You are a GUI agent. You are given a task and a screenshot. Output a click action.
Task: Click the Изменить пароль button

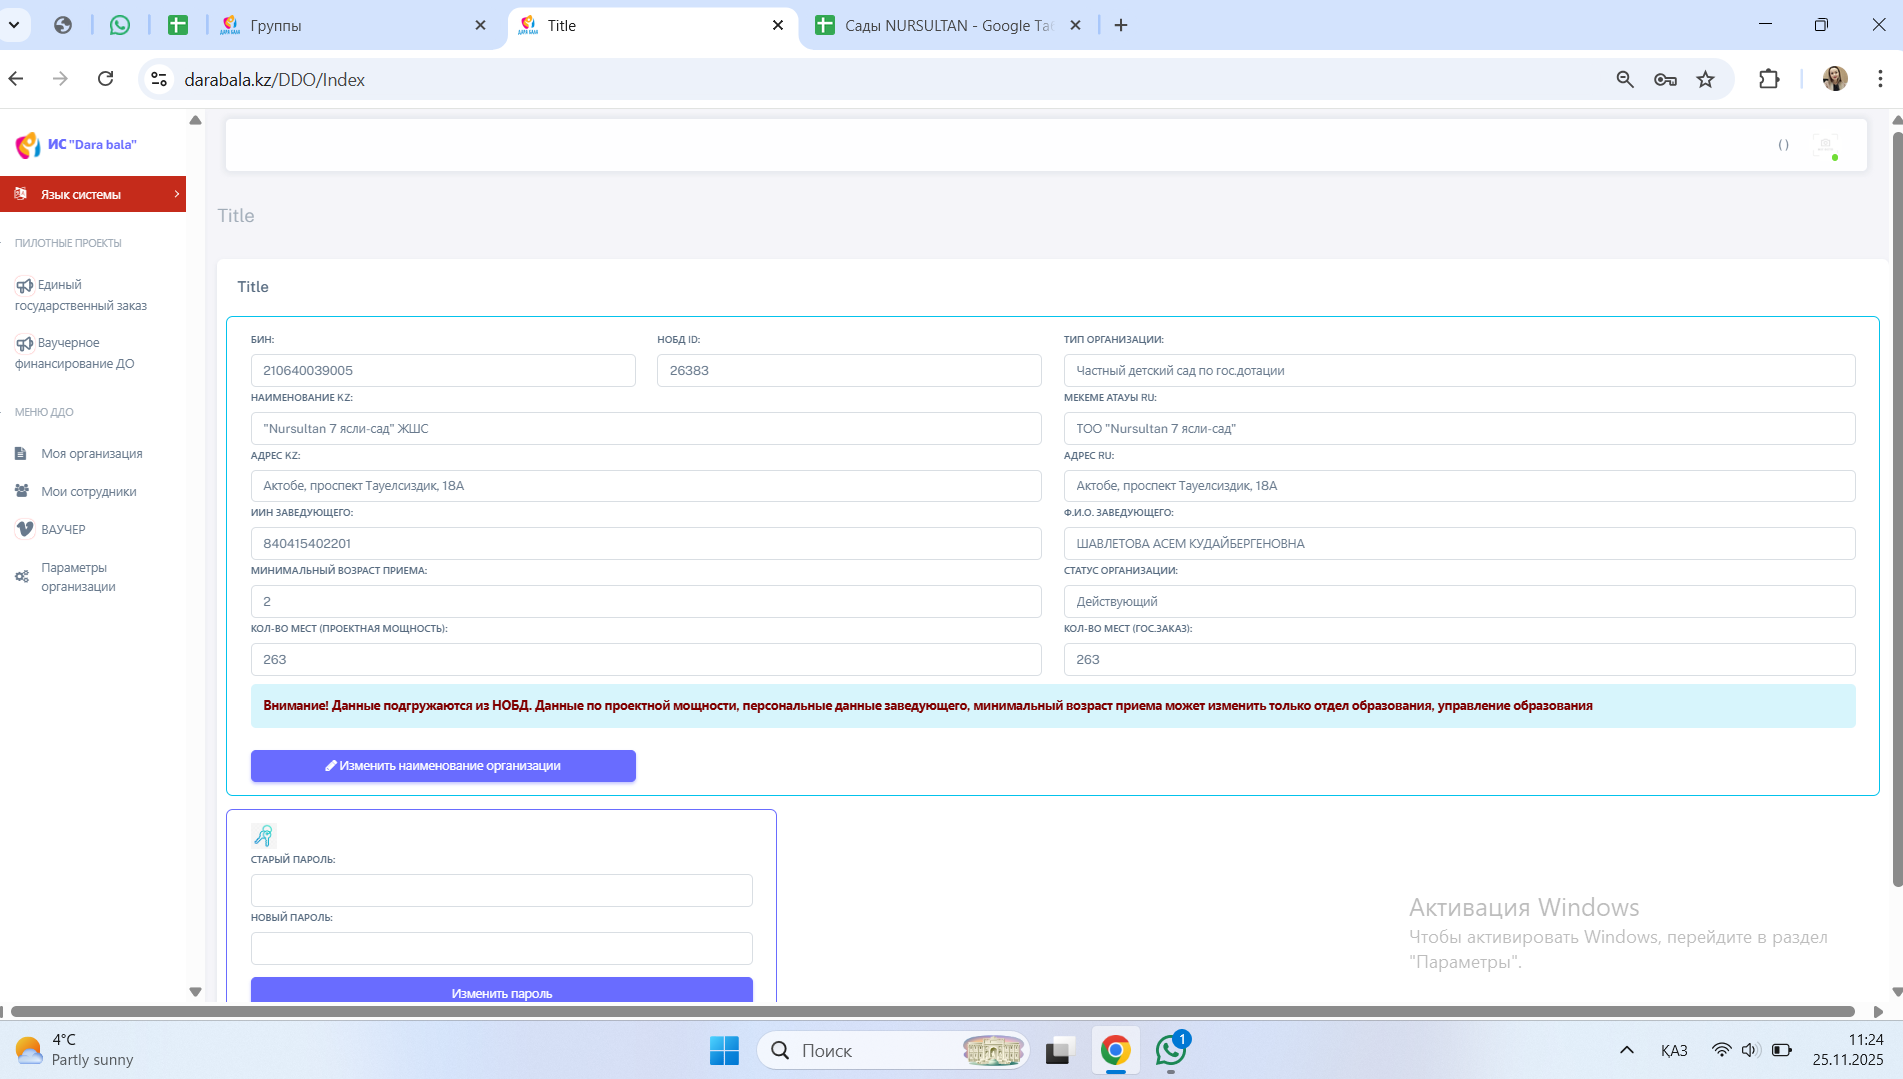[x=501, y=990]
